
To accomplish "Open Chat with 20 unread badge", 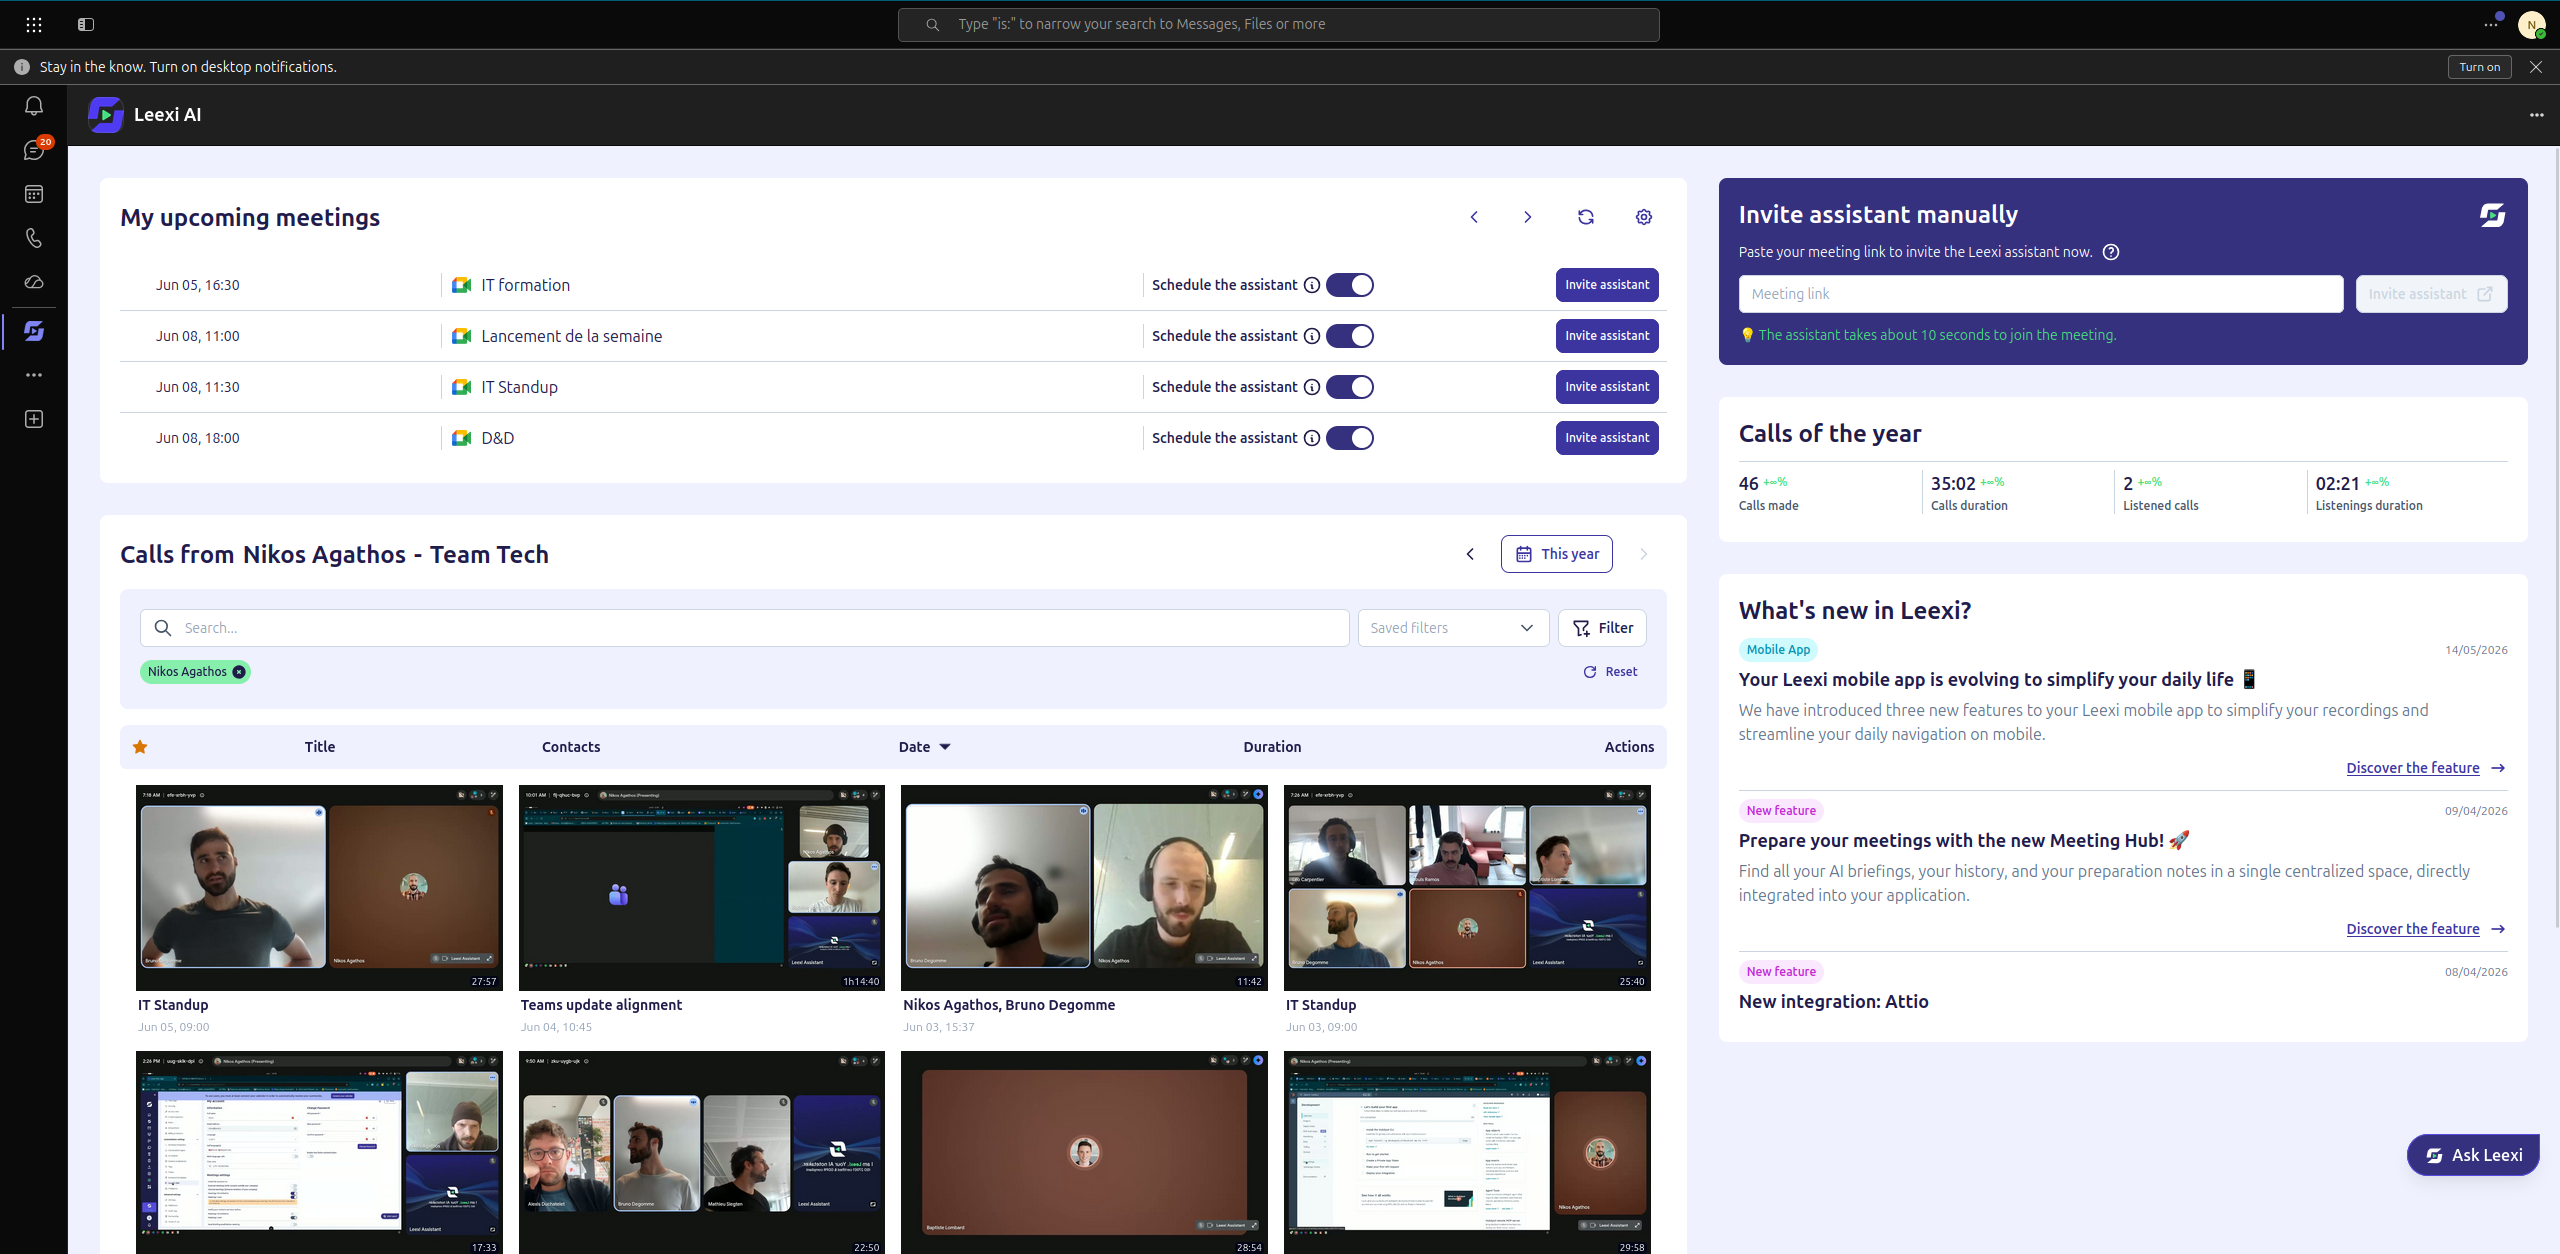I will tap(34, 150).
